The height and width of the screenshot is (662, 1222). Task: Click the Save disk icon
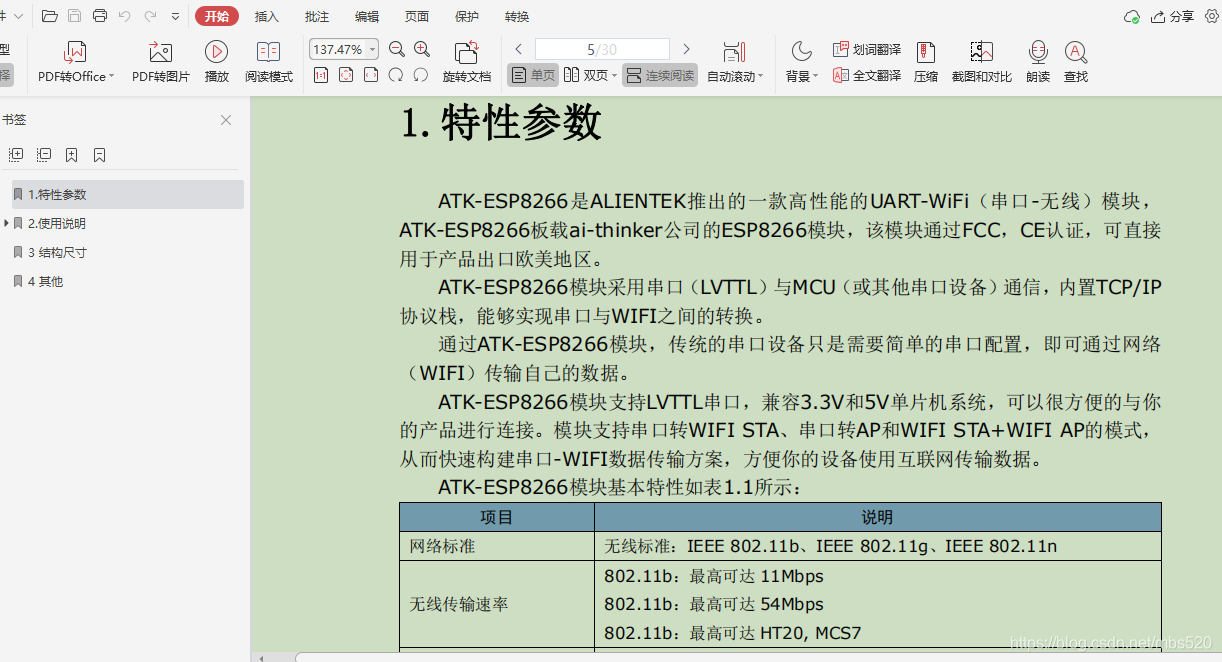pyautogui.click(x=75, y=16)
